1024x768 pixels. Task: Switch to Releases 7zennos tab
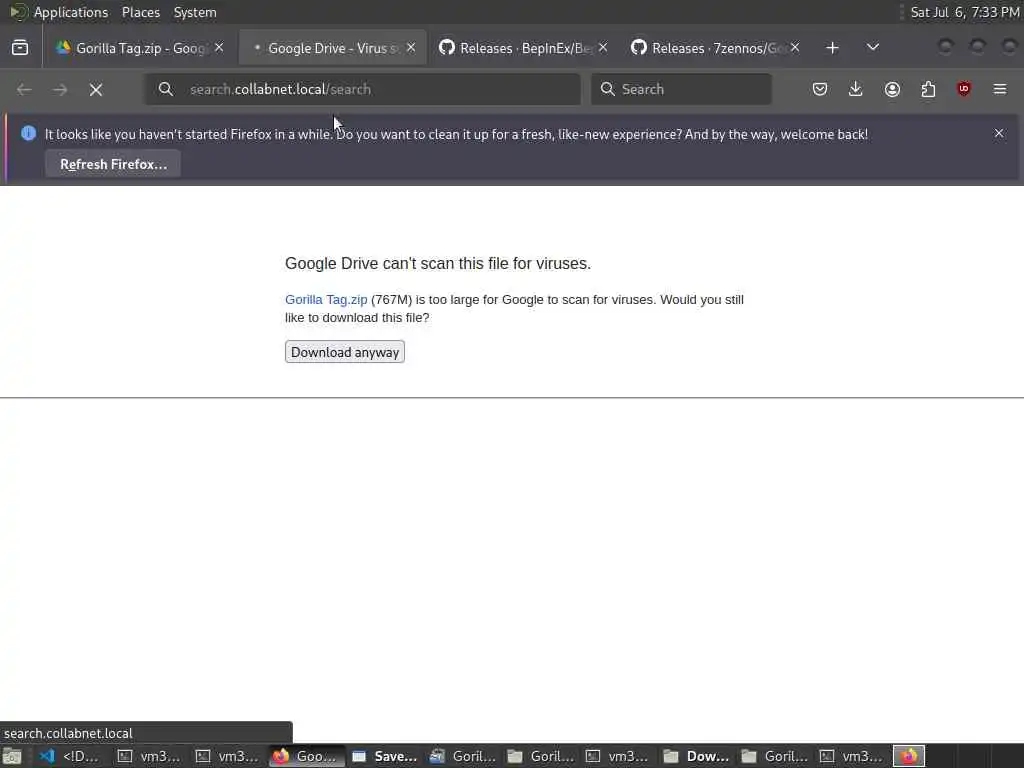pyautogui.click(x=716, y=48)
